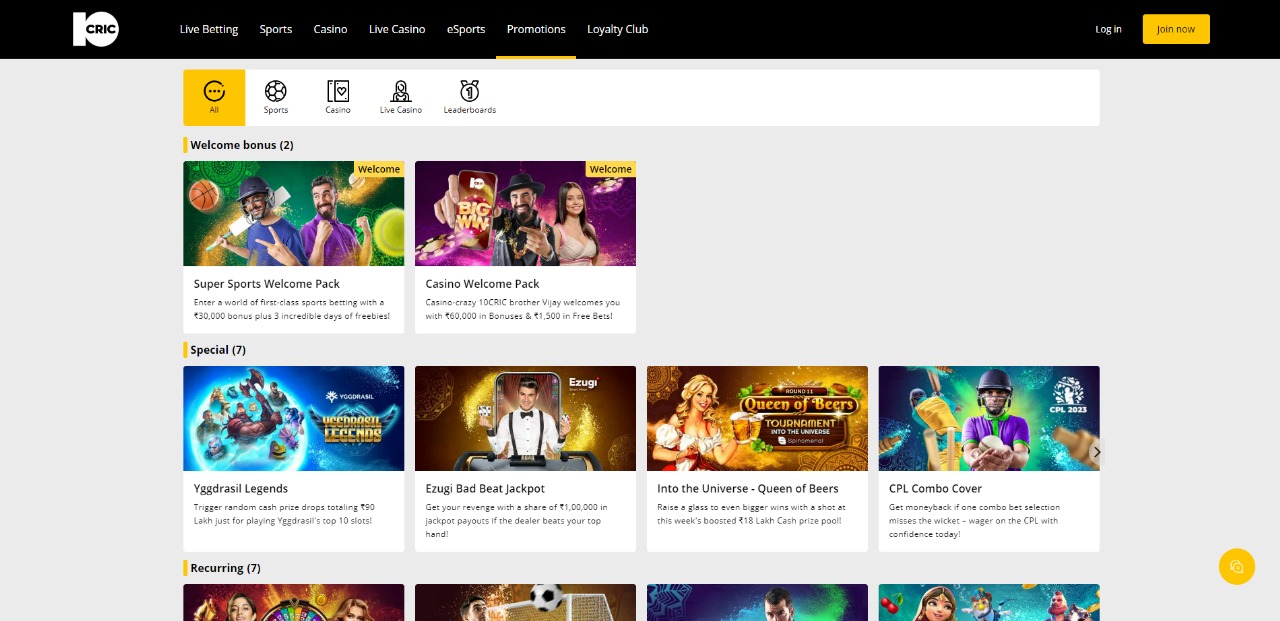This screenshot has height=621, width=1280.
Task: Open Casino in top navigation
Action: 330,29
